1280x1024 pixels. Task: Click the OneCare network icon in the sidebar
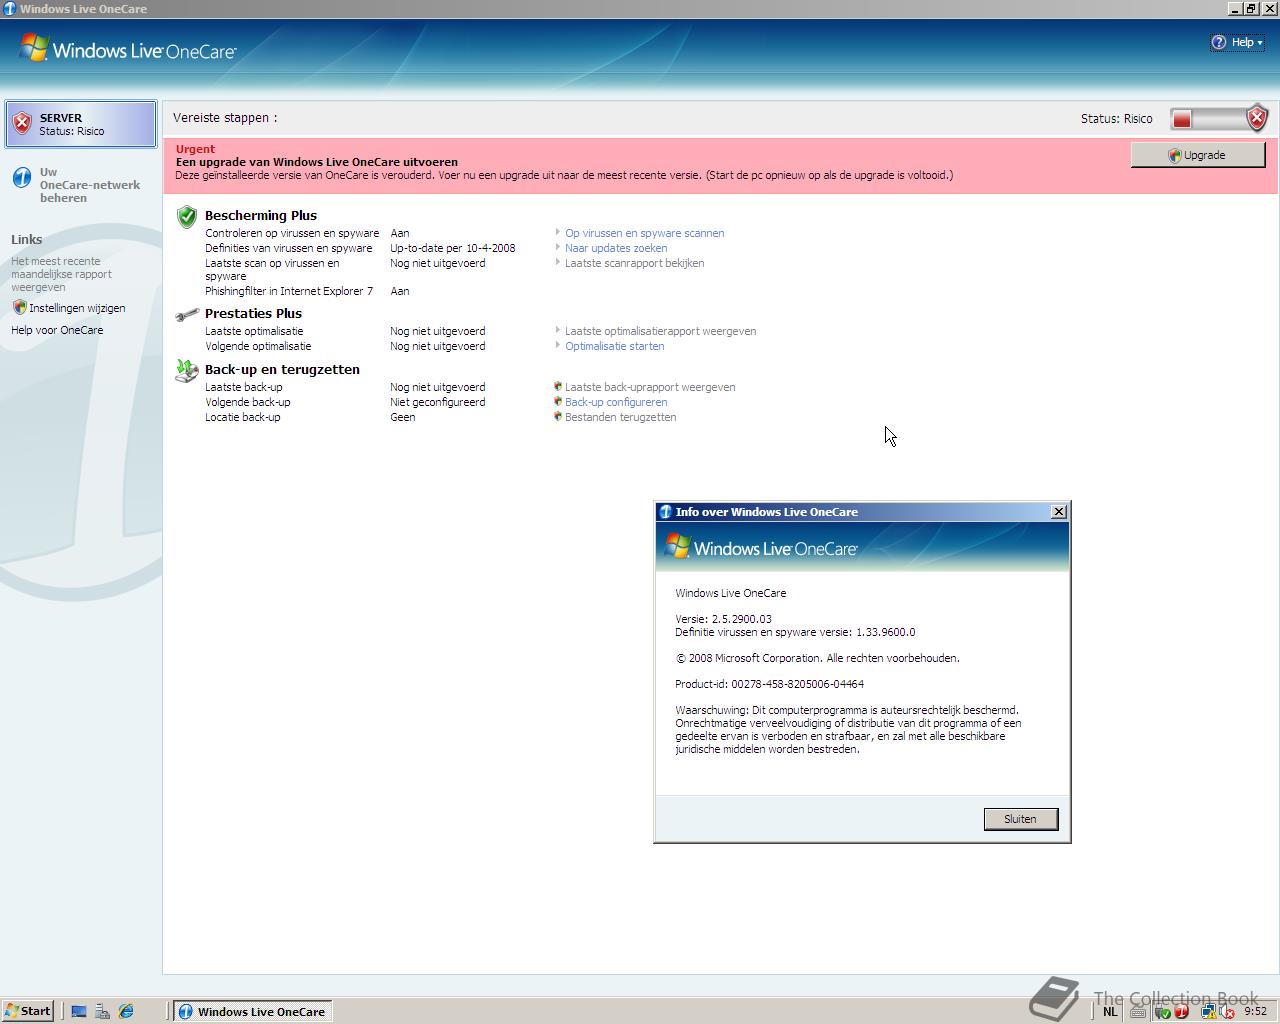(x=22, y=178)
